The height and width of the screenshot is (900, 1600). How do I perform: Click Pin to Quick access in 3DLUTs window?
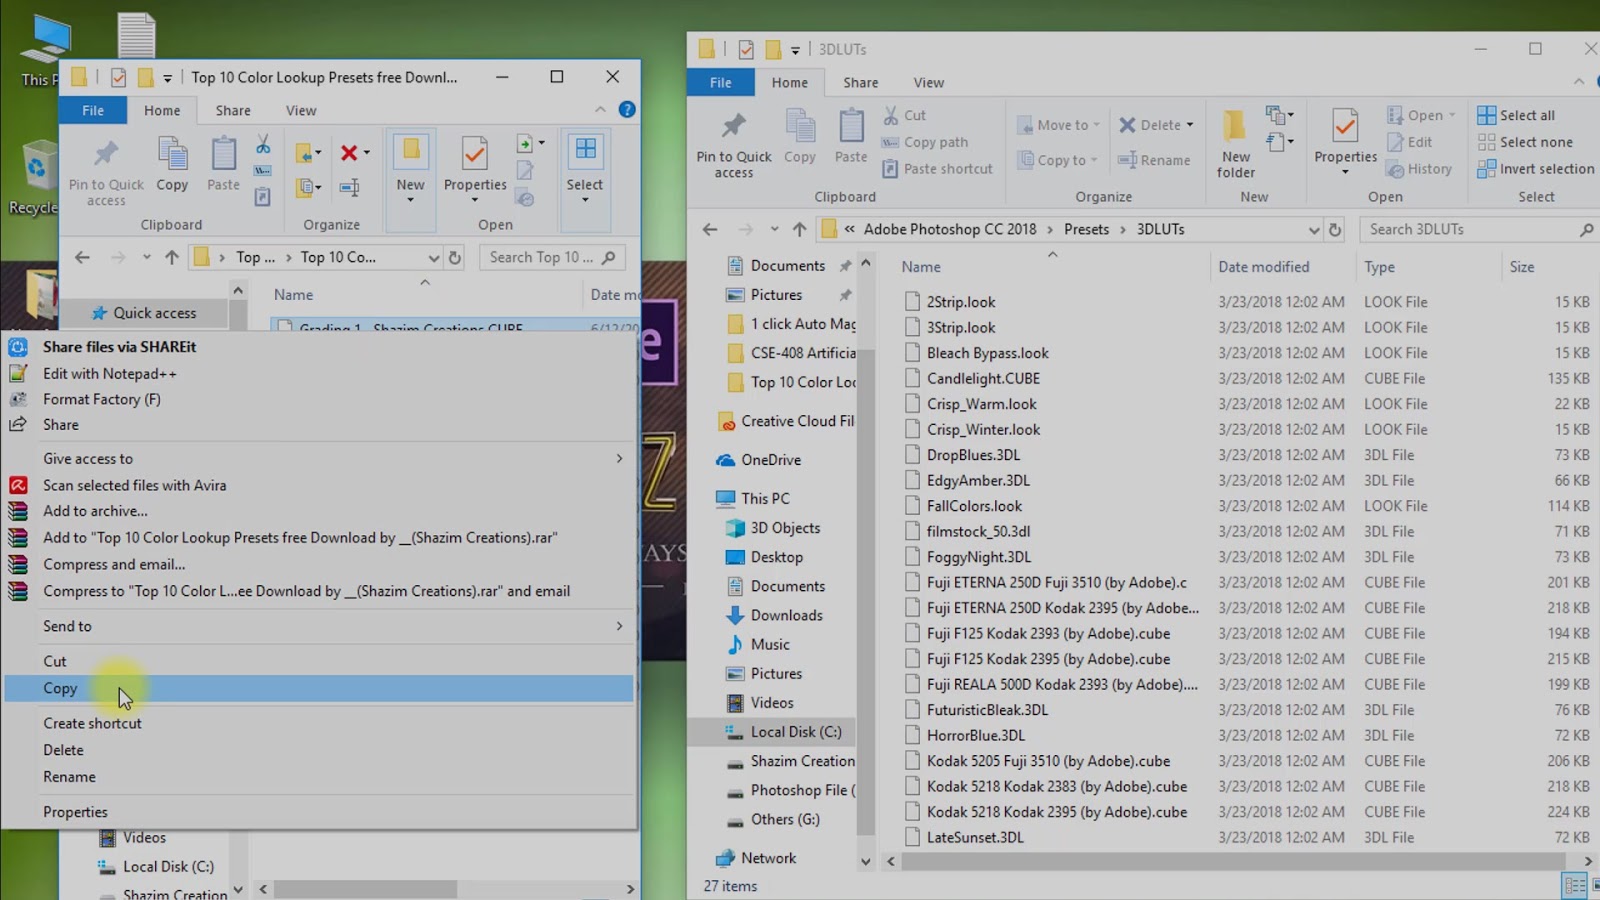(x=734, y=145)
